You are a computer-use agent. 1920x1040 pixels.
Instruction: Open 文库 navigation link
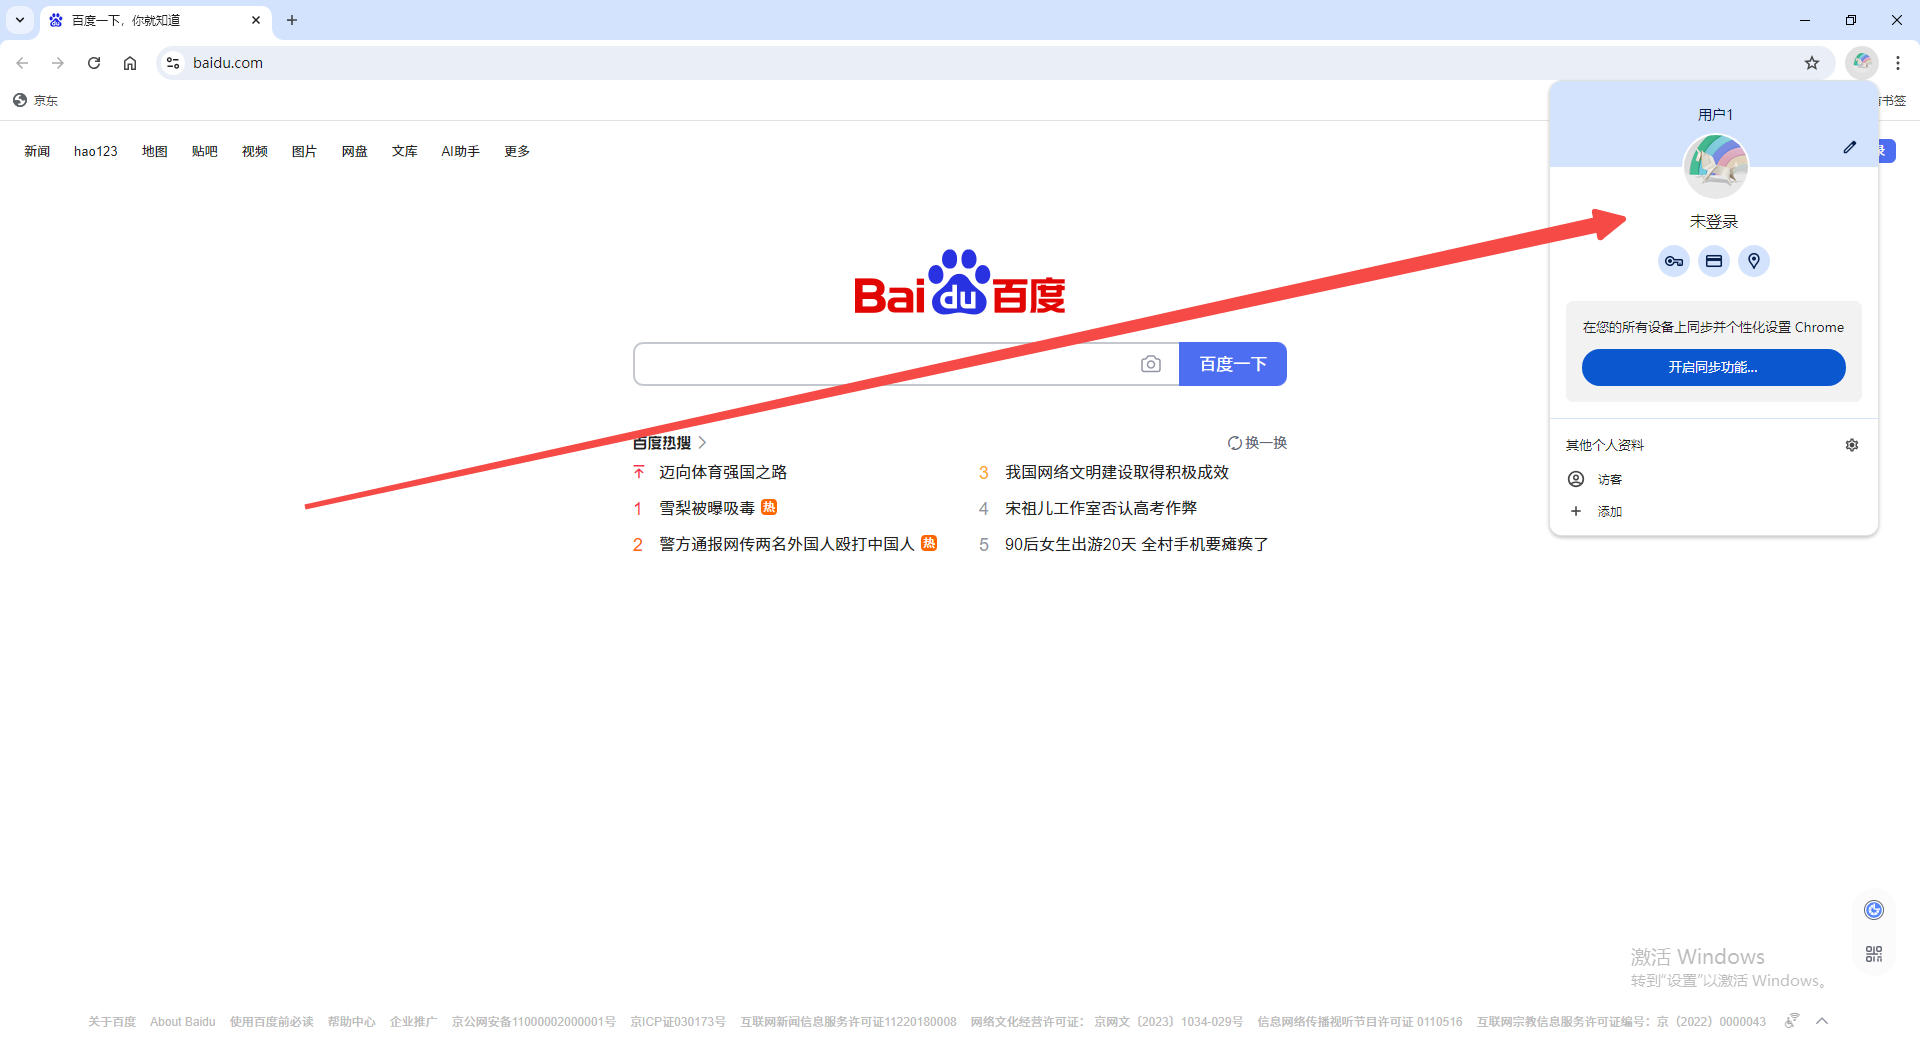[x=405, y=151]
